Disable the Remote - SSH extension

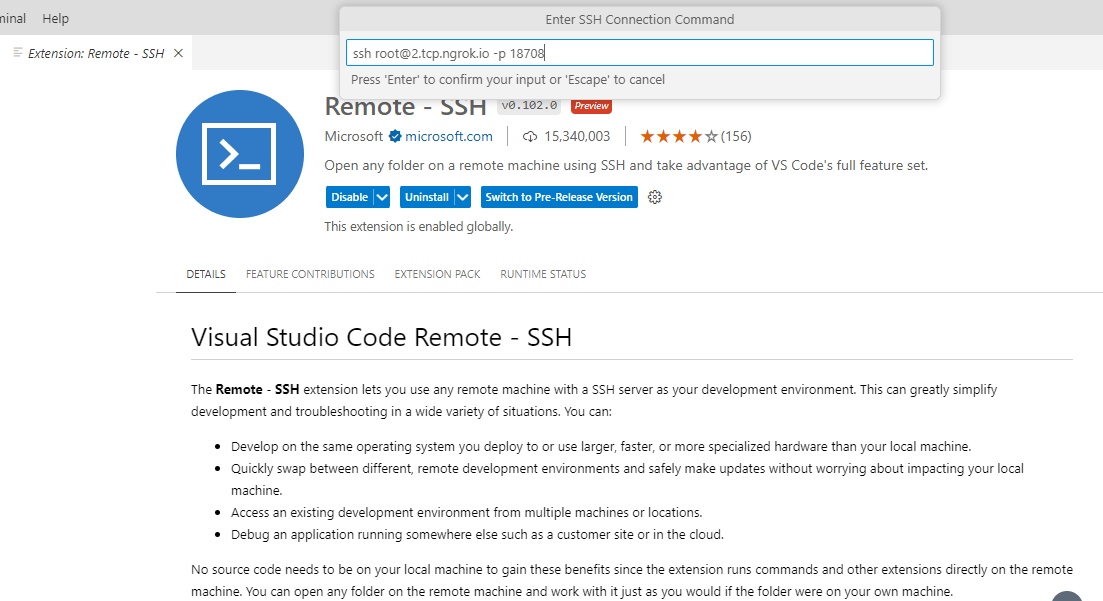[350, 197]
